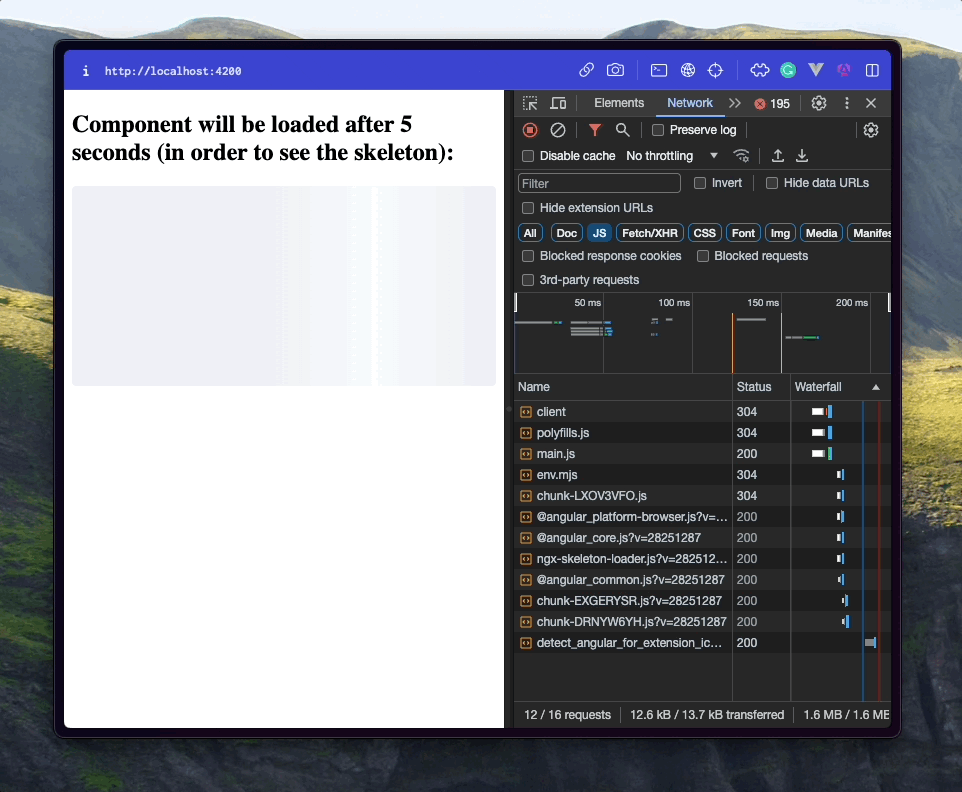
Task: Enable Disable cache checkbox
Action: [528, 156]
